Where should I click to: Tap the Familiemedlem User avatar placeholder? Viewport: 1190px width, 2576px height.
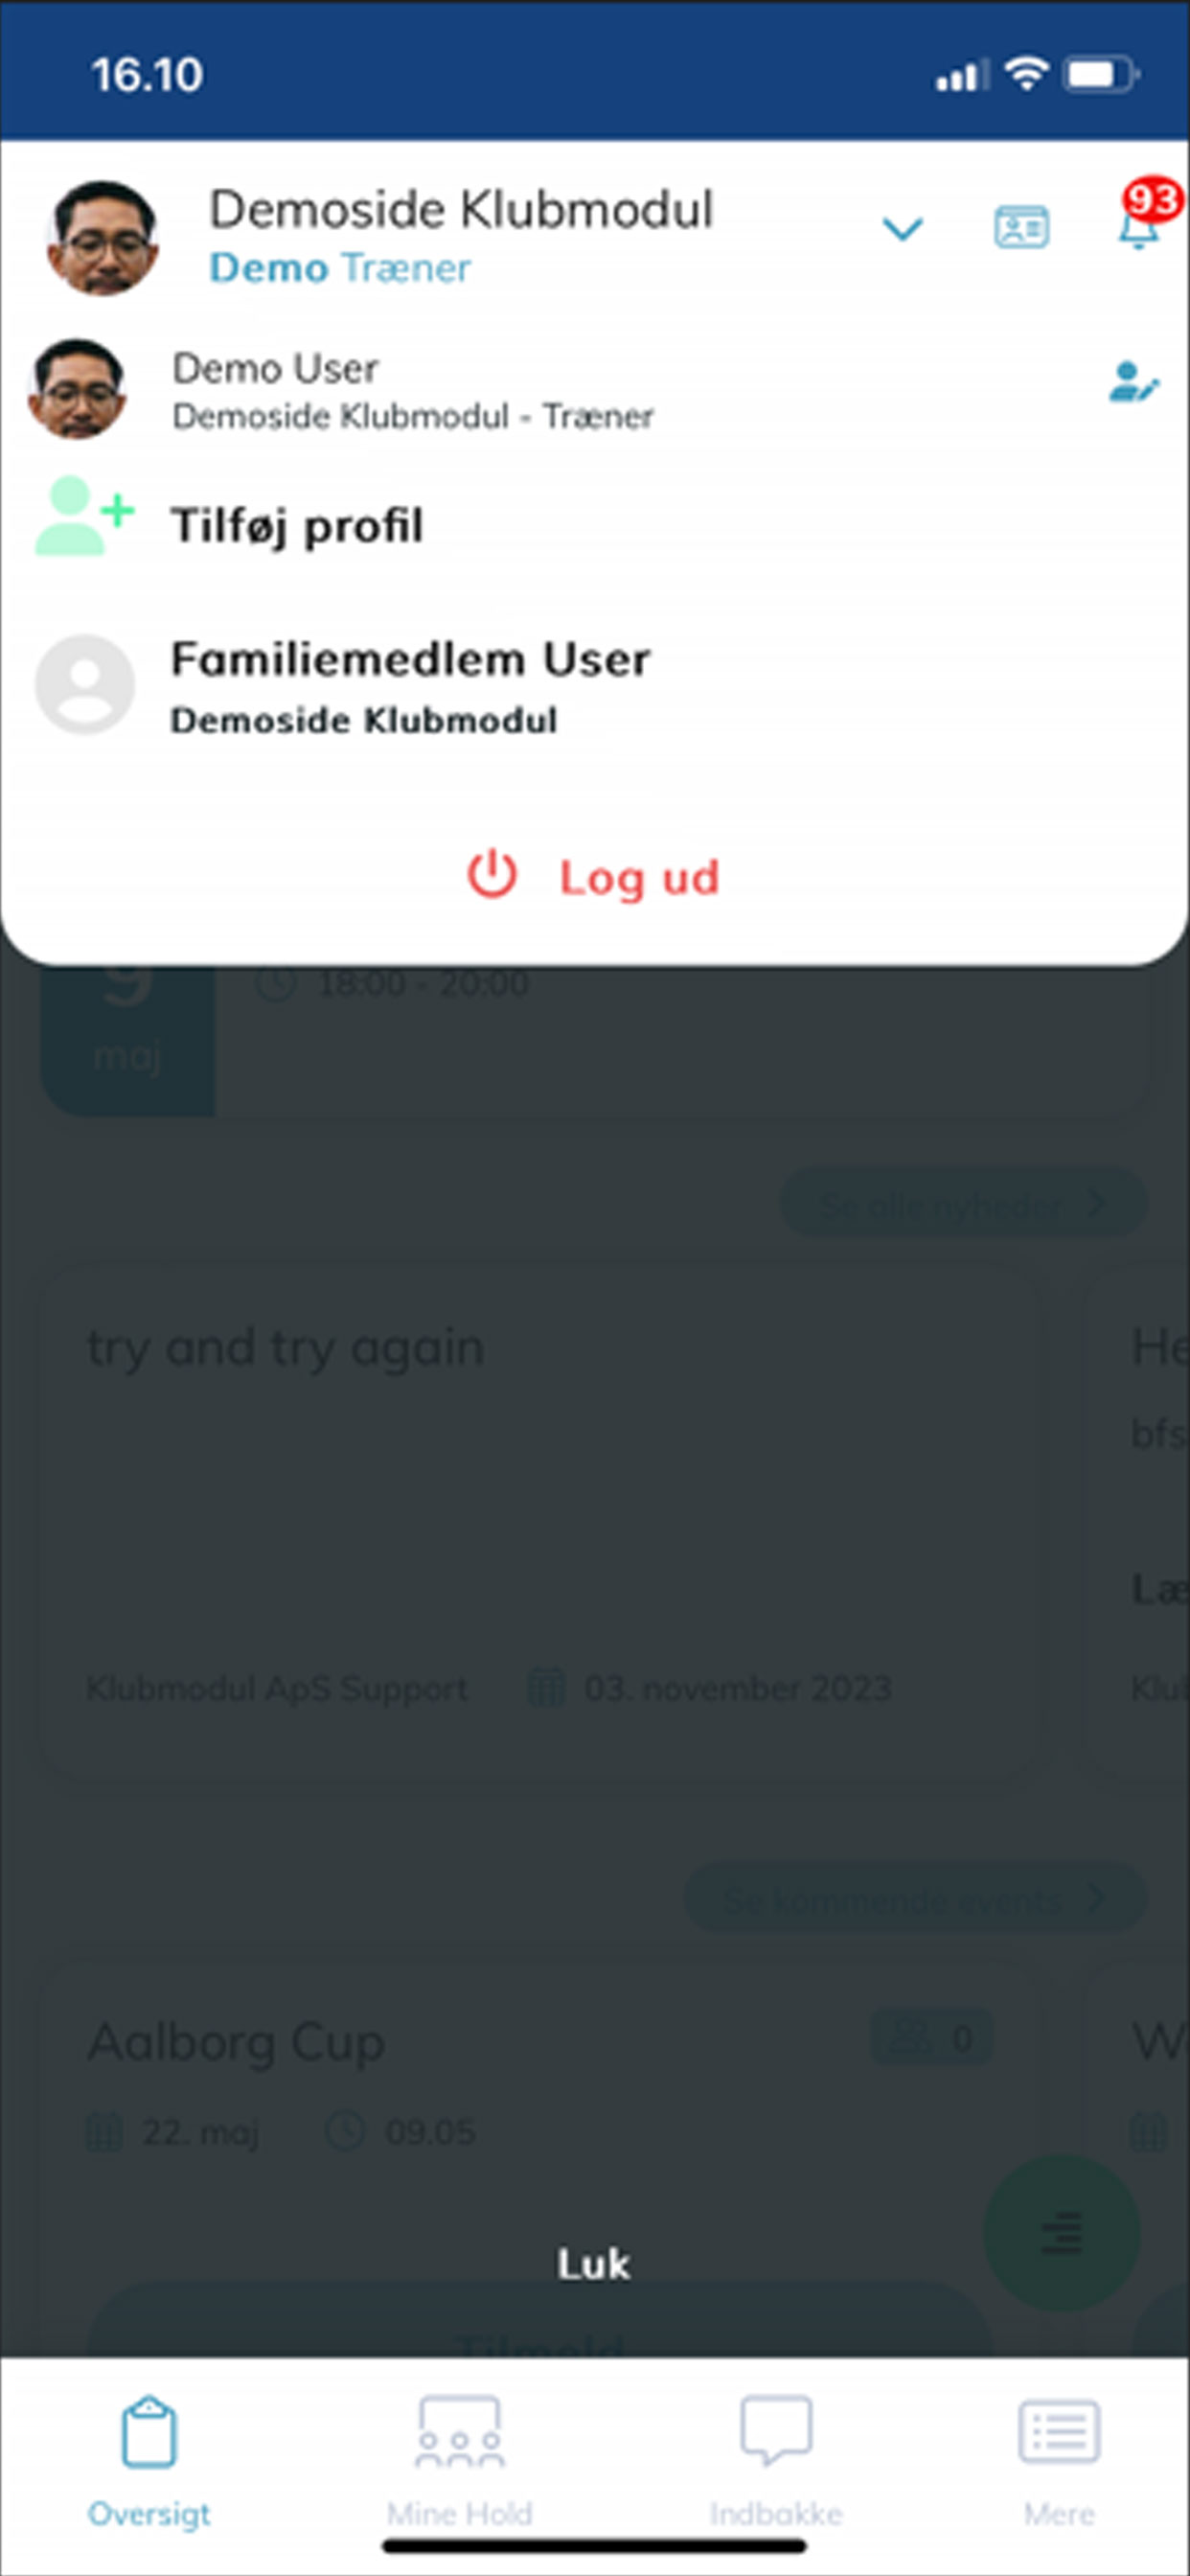[84, 685]
